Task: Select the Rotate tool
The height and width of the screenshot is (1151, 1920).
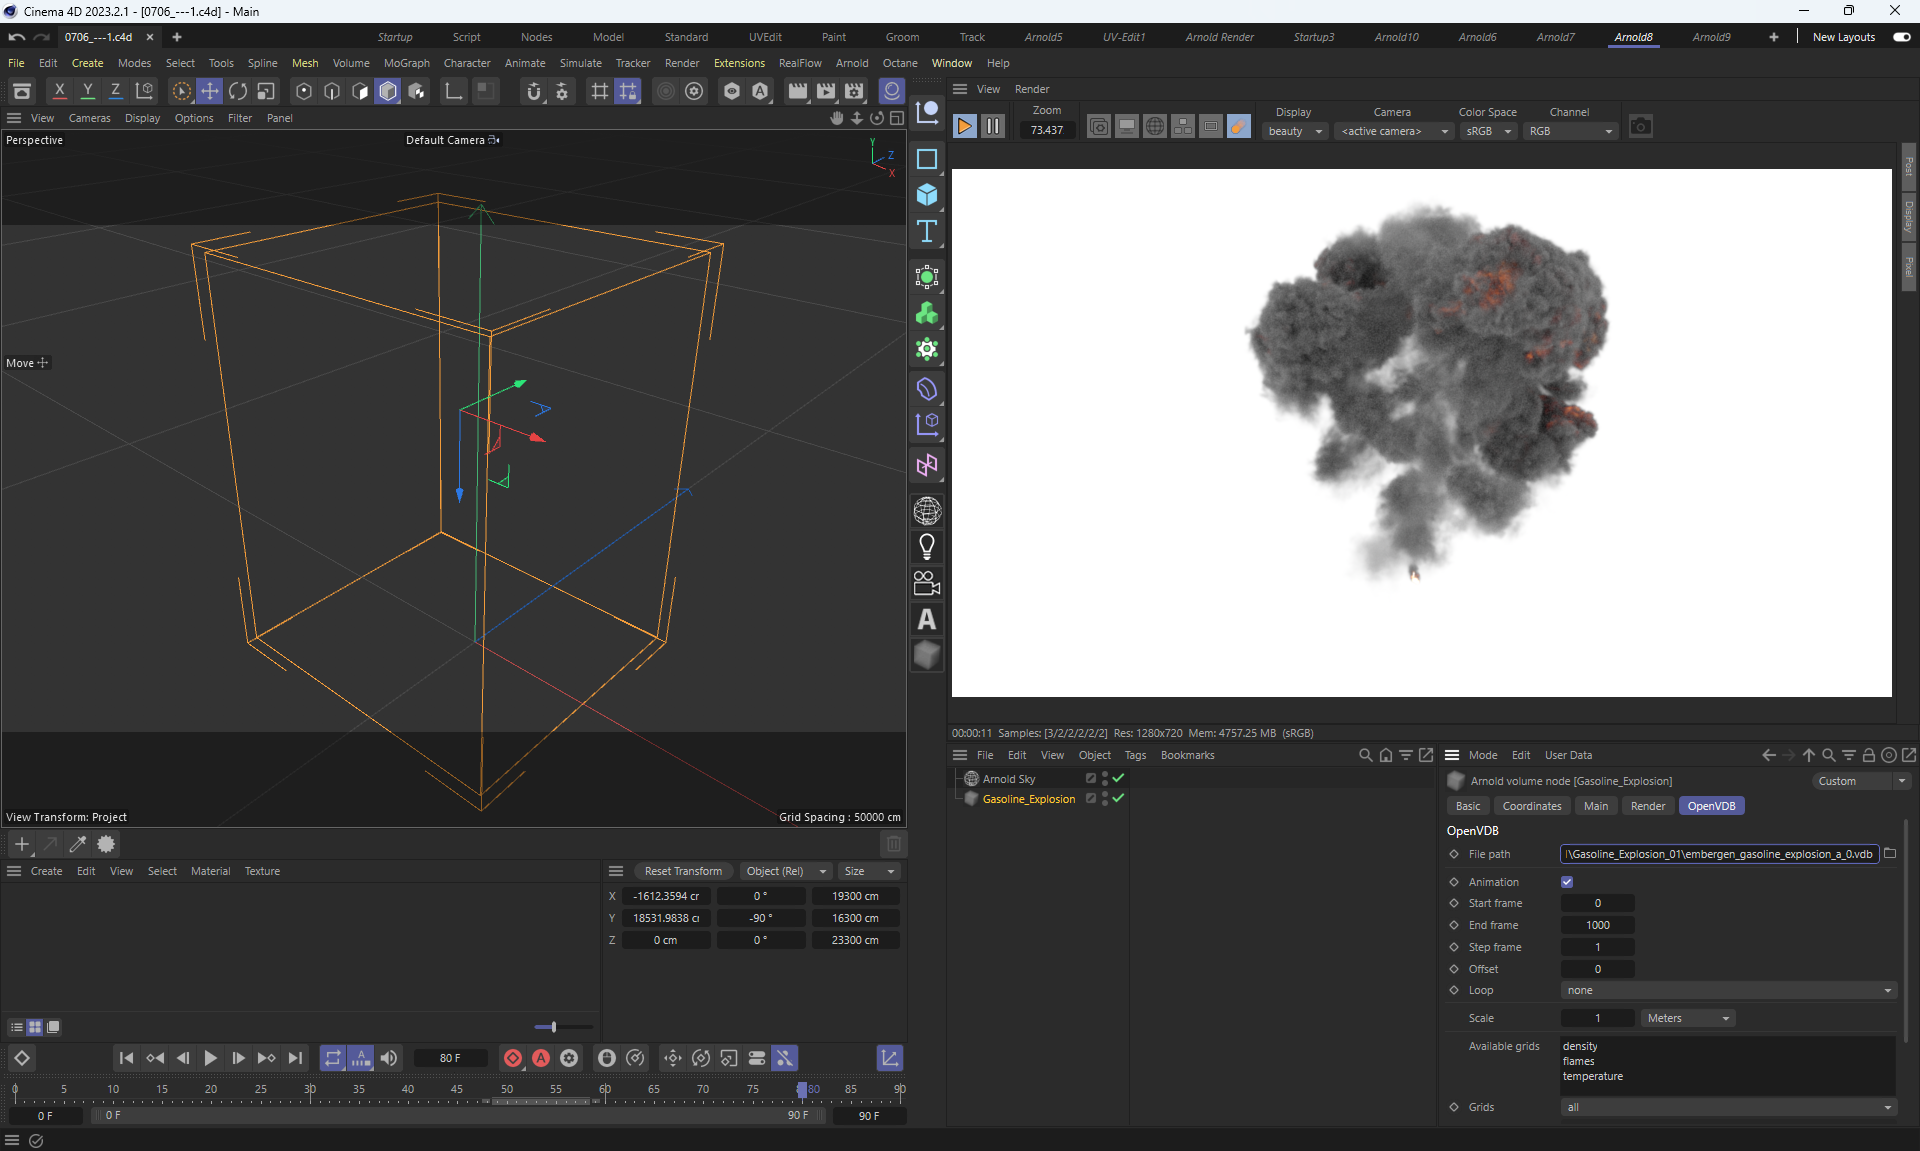Action: pyautogui.click(x=238, y=91)
